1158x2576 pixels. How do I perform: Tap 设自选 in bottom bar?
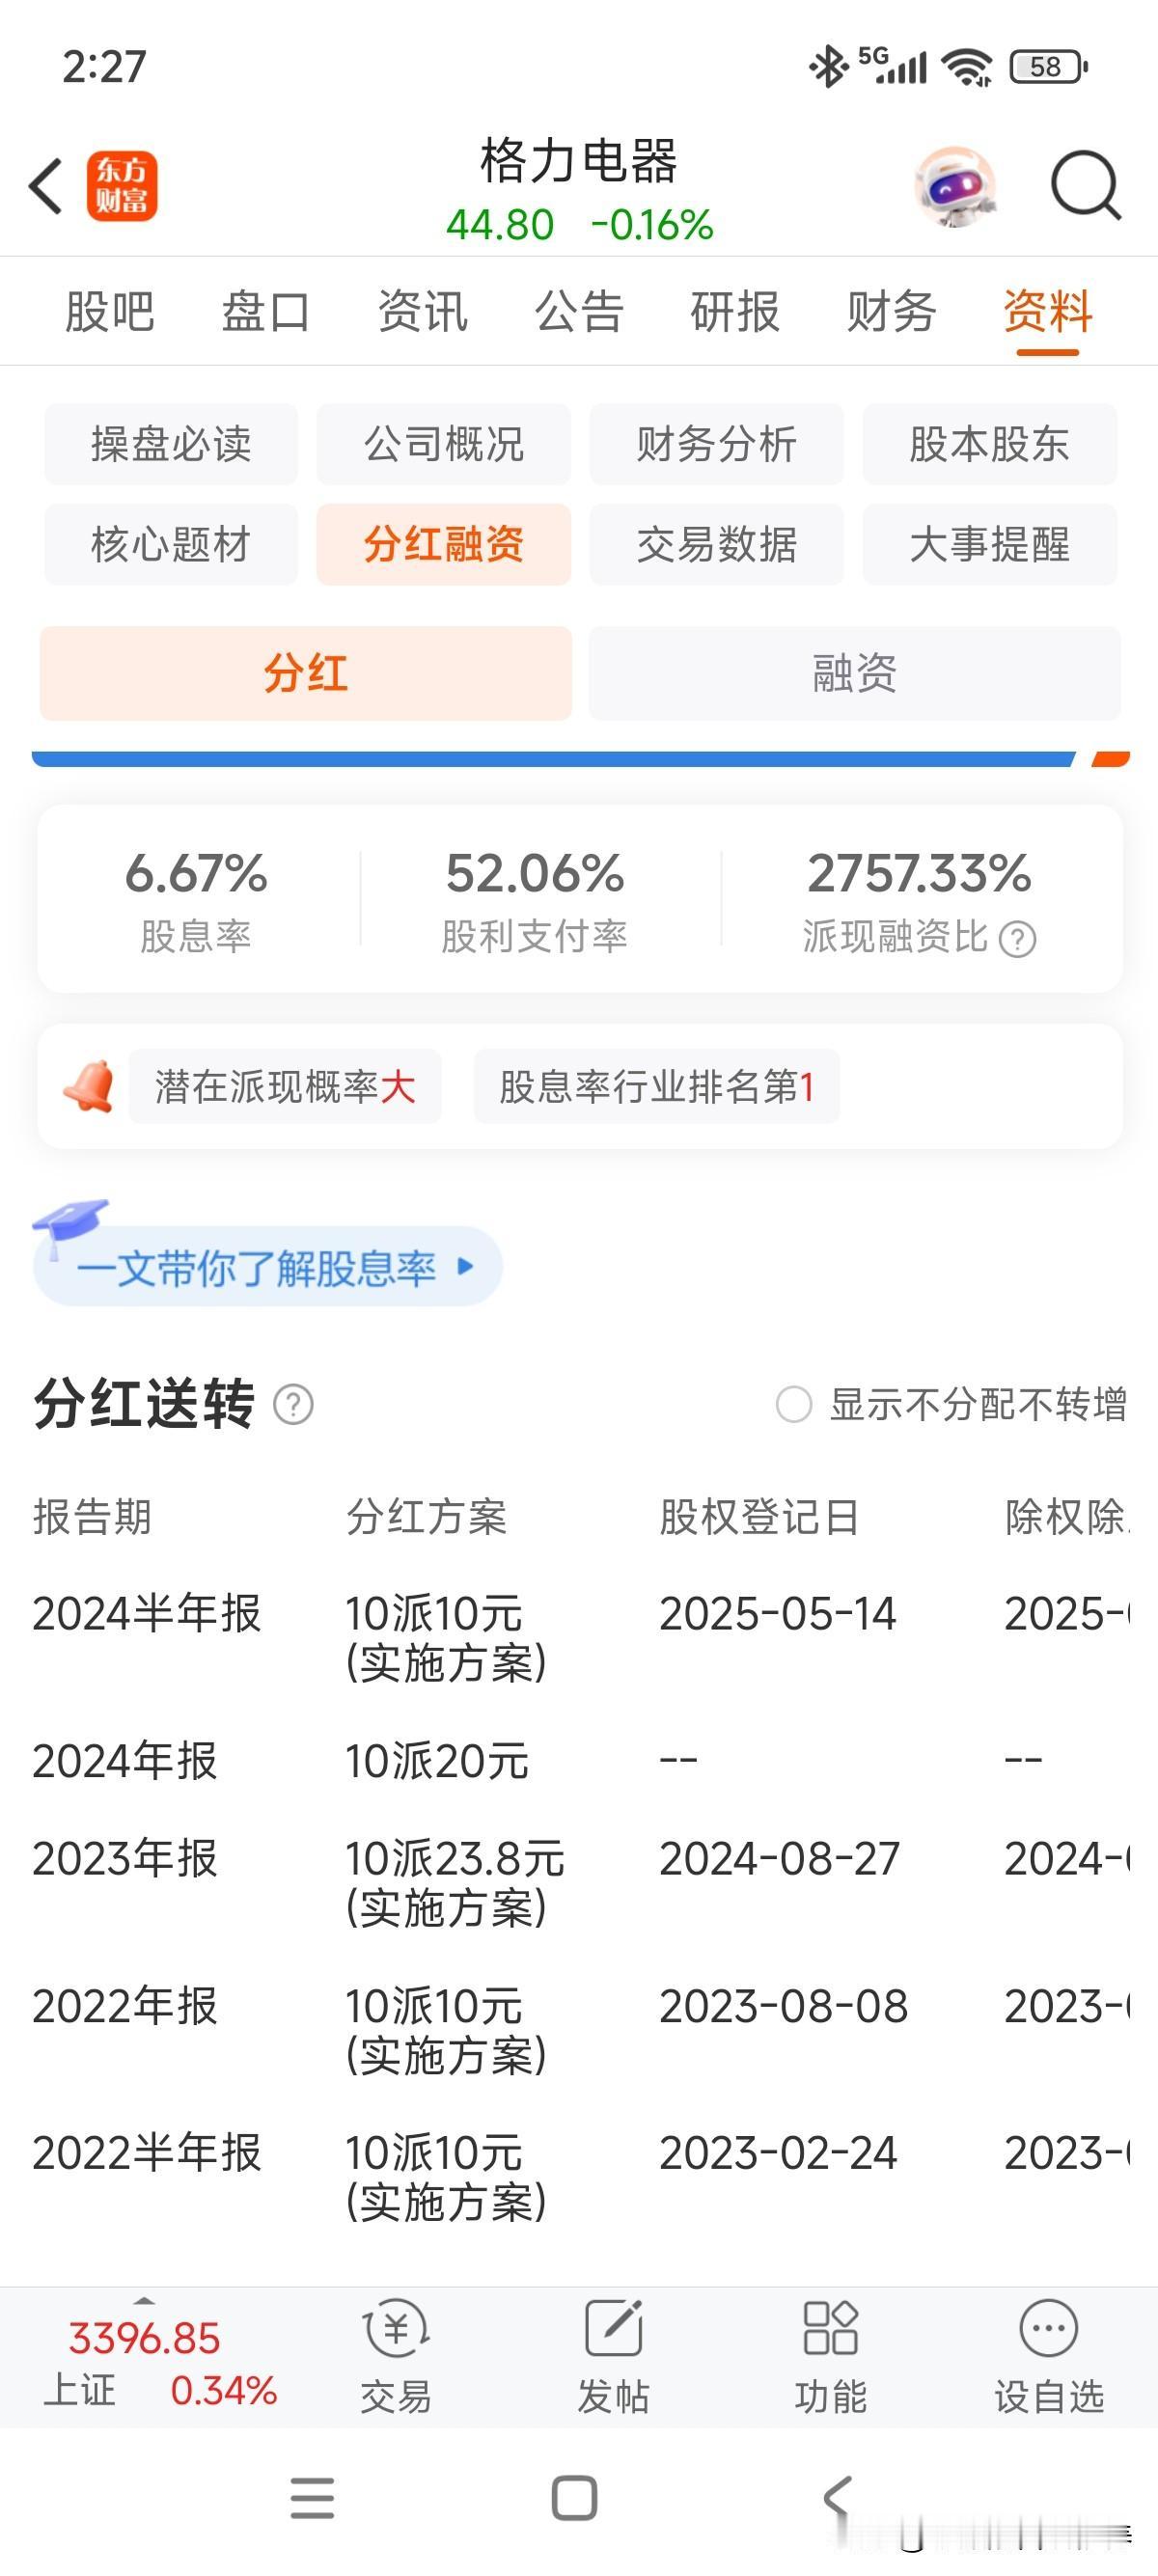pos(1048,2356)
